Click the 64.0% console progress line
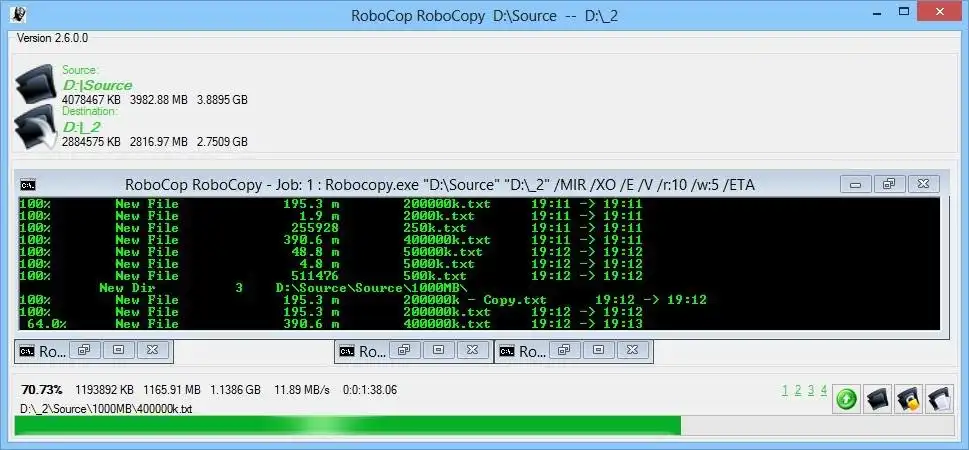This screenshot has height=450, width=969. (x=334, y=324)
